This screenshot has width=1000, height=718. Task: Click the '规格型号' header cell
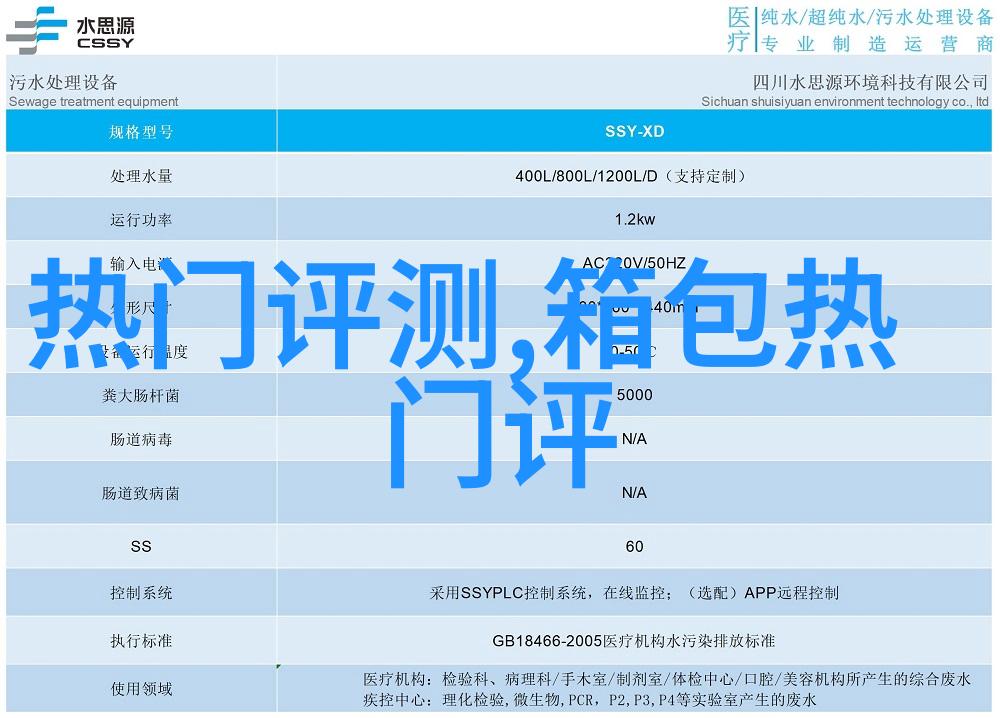point(141,132)
